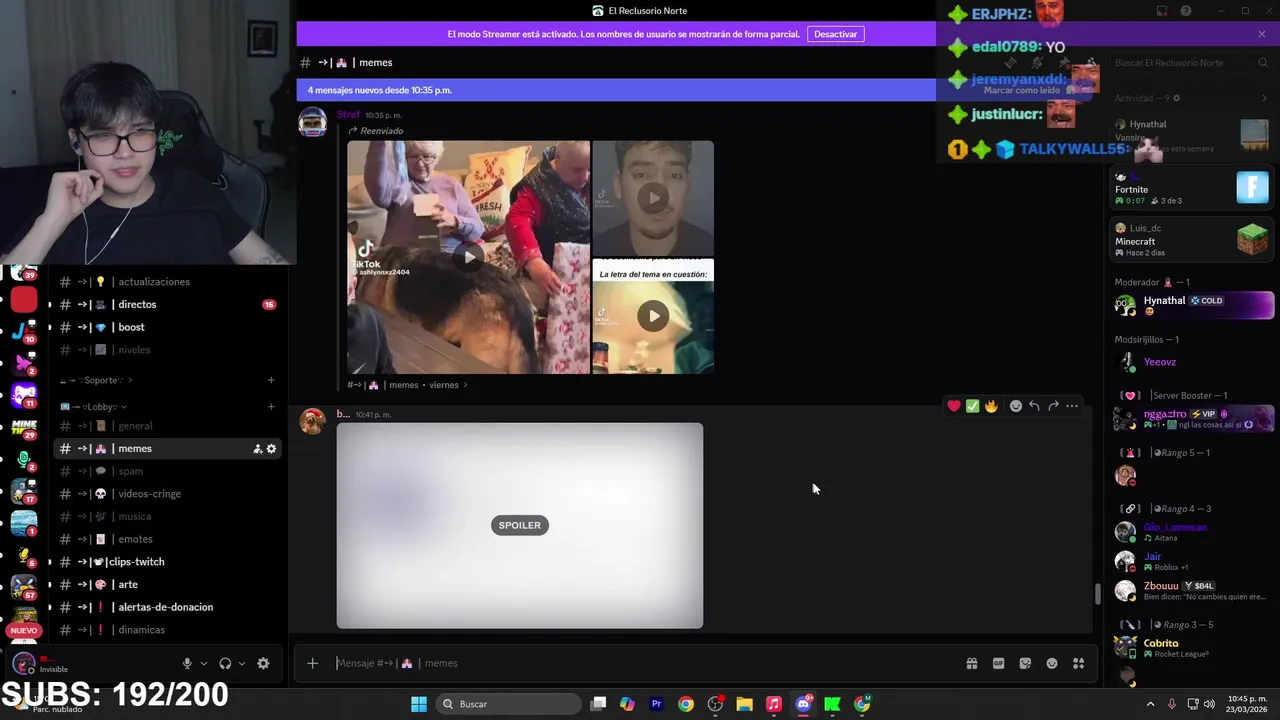Open Discord help question mark icon
The image size is (1280, 720).
coord(1186,11)
